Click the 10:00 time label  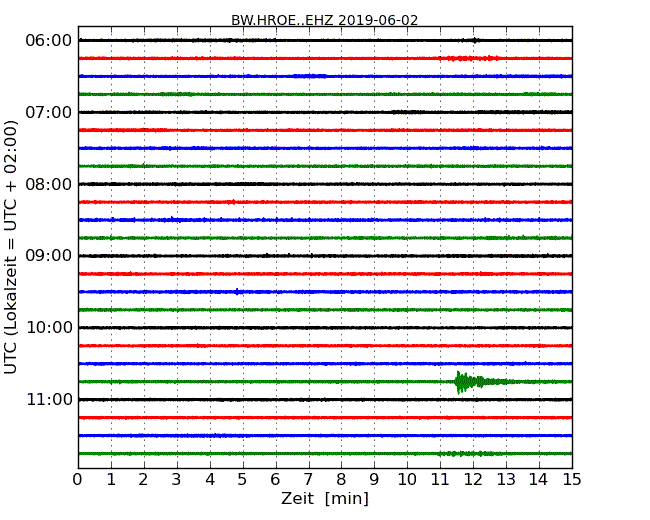tap(49, 328)
